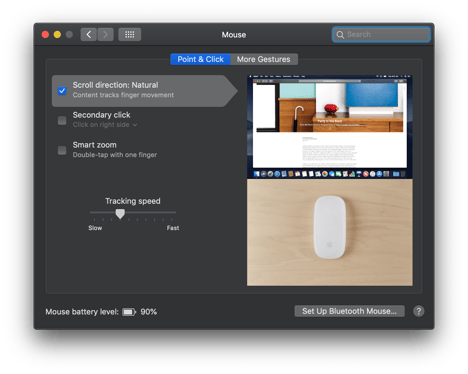Uncheck Scroll direction: Natural checkbox

click(x=62, y=91)
